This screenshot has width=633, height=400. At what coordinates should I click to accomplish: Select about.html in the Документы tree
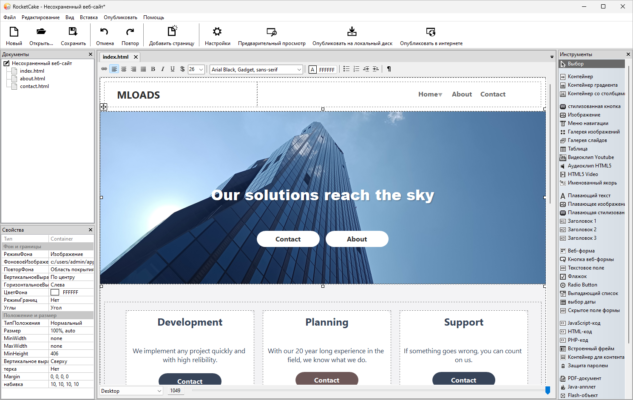(32, 79)
